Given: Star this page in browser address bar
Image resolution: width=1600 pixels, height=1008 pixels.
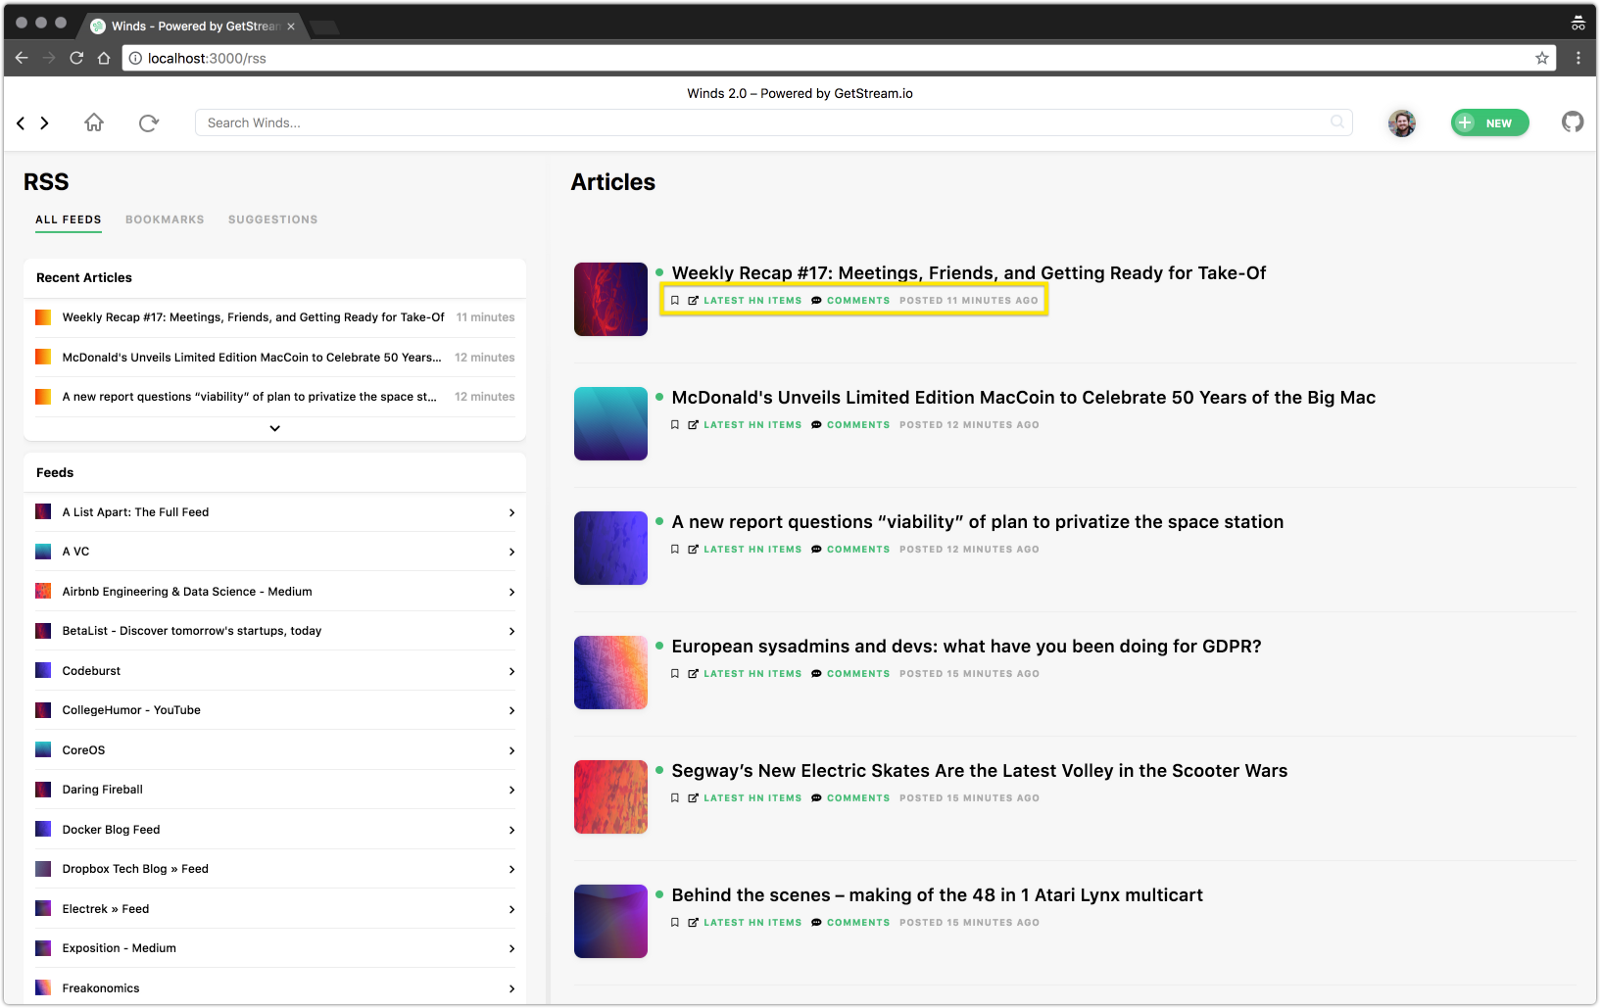Looking at the screenshot, I should [1542, 58].
